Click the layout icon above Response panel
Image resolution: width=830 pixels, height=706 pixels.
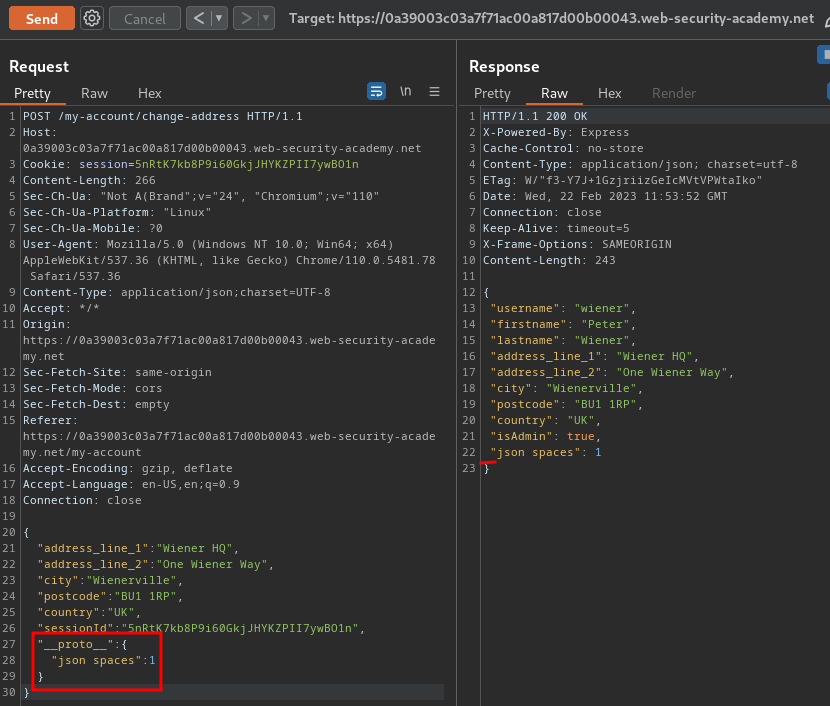(824, 55)
